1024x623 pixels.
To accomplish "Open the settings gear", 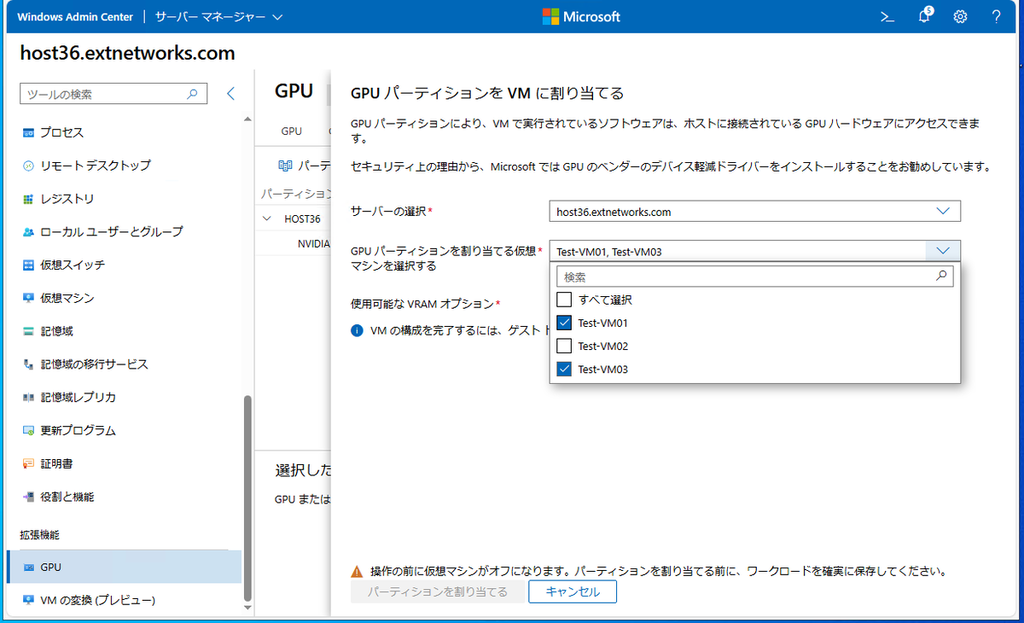I will (x=960, y=17).
